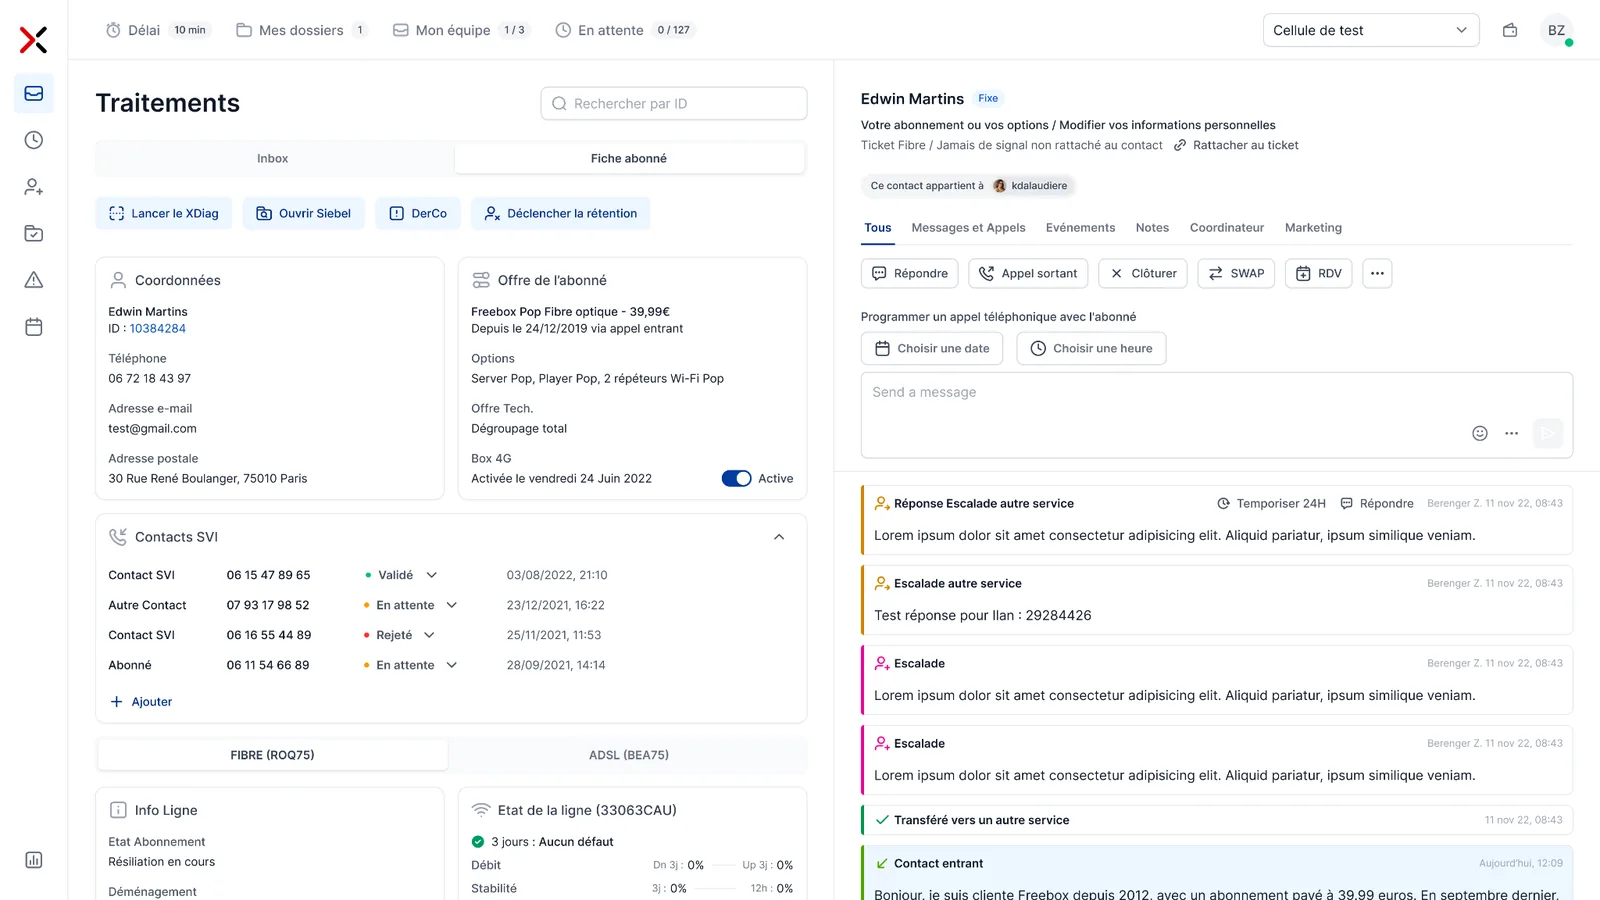The height and width of the screenshot is (900, 1600).
Task: Select the ADSL (BEA75) tab
Action: click(628, 755)
